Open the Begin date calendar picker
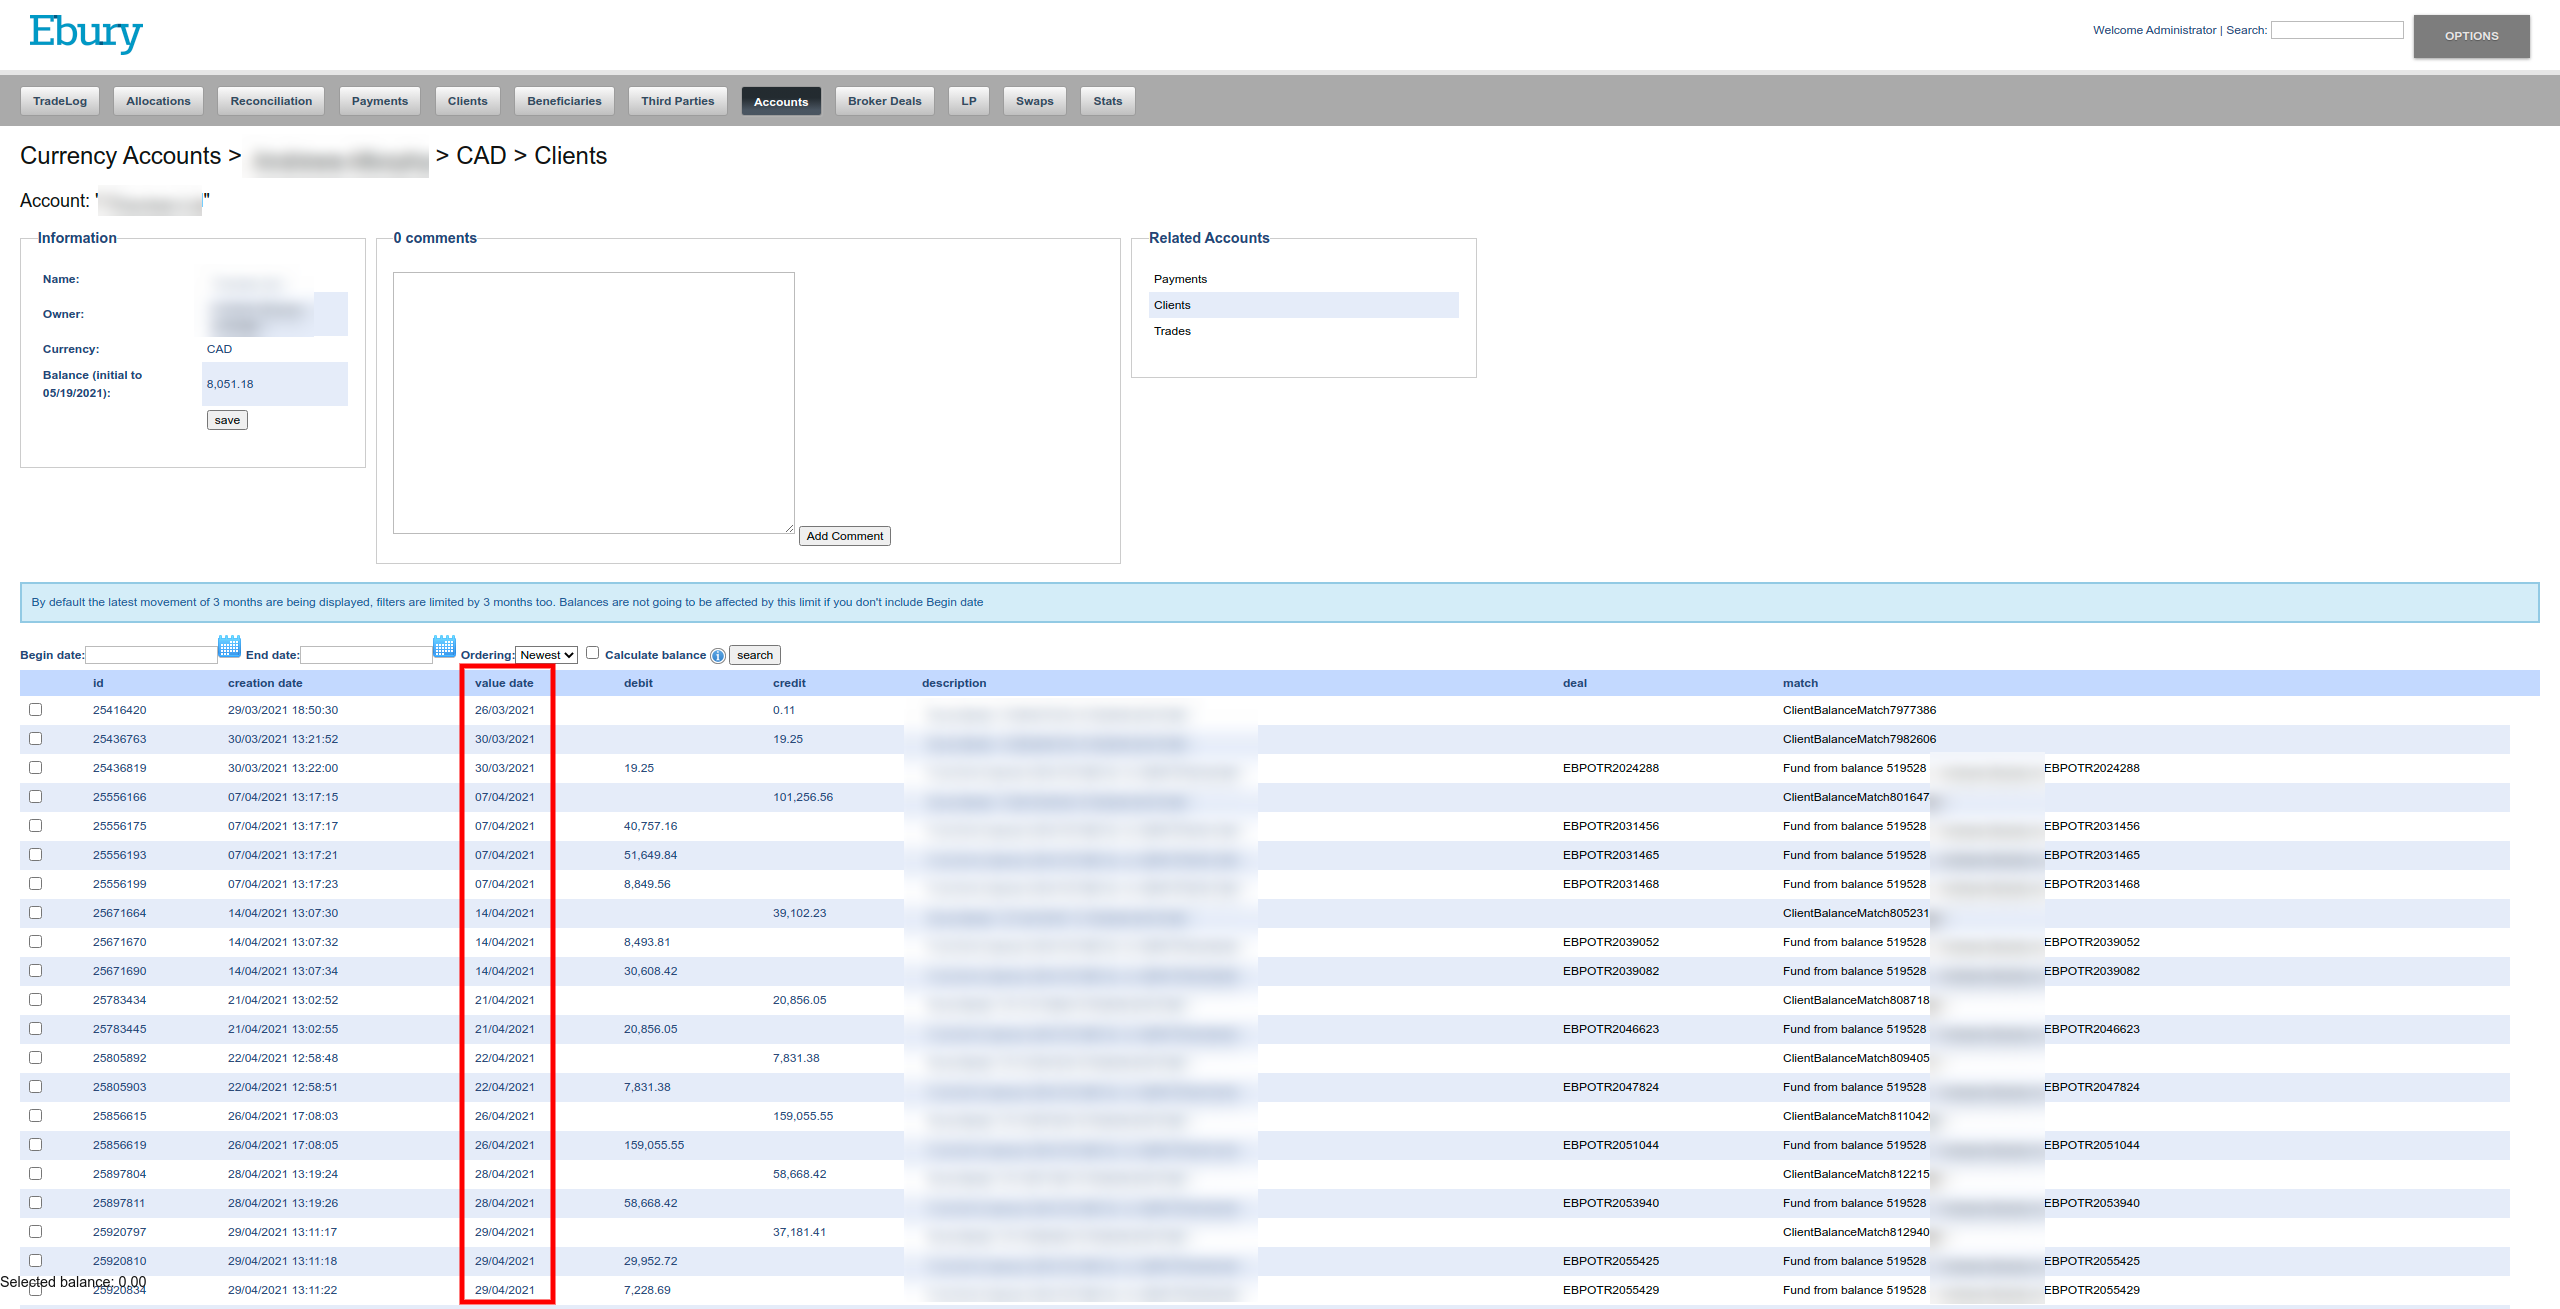Viewport: 2560px width, 1309px height. [229, 646]
